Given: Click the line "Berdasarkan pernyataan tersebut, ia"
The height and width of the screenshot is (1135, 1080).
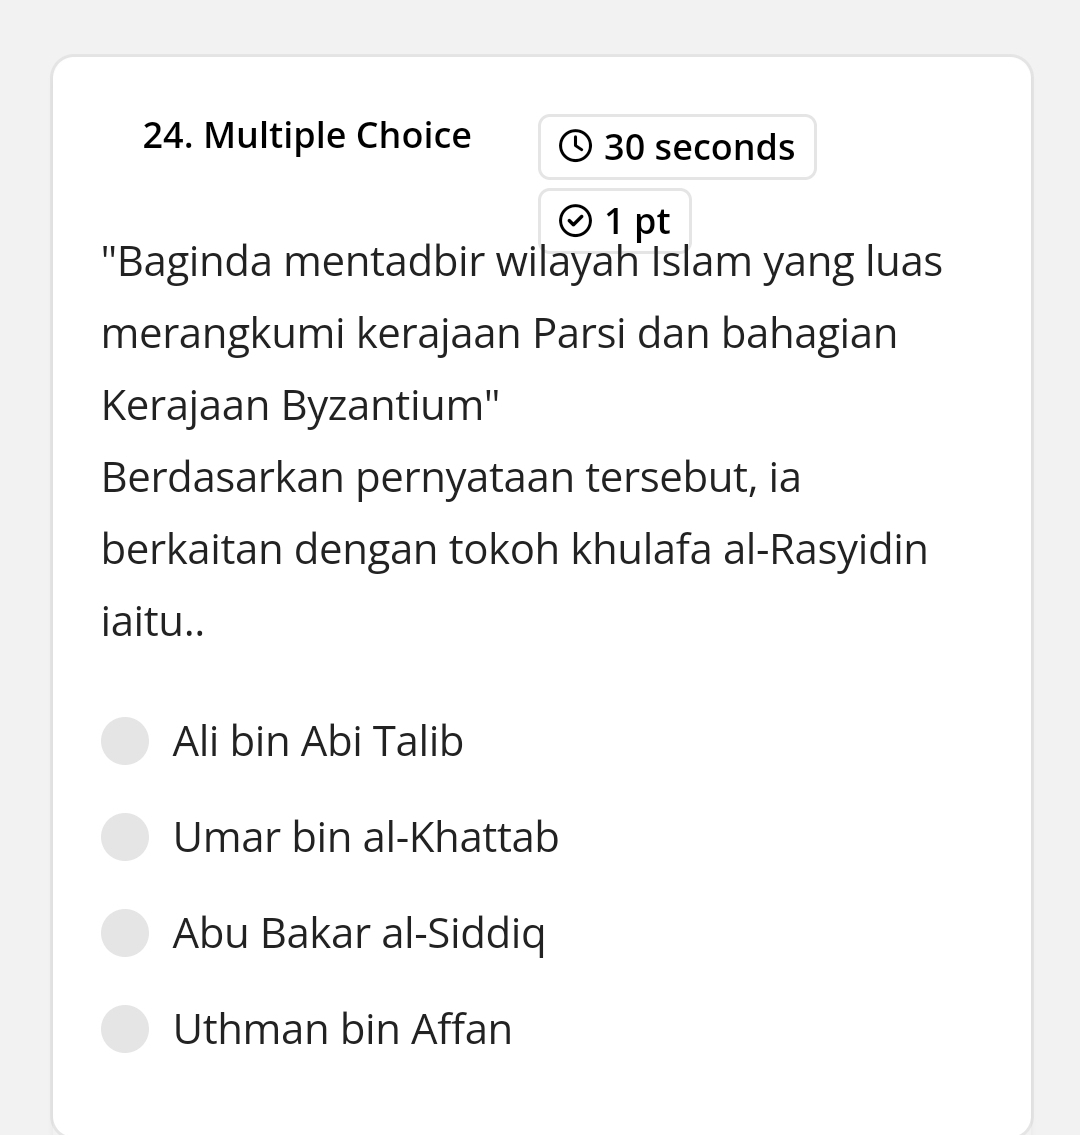Looking at the screenshot, I should 451,477.
